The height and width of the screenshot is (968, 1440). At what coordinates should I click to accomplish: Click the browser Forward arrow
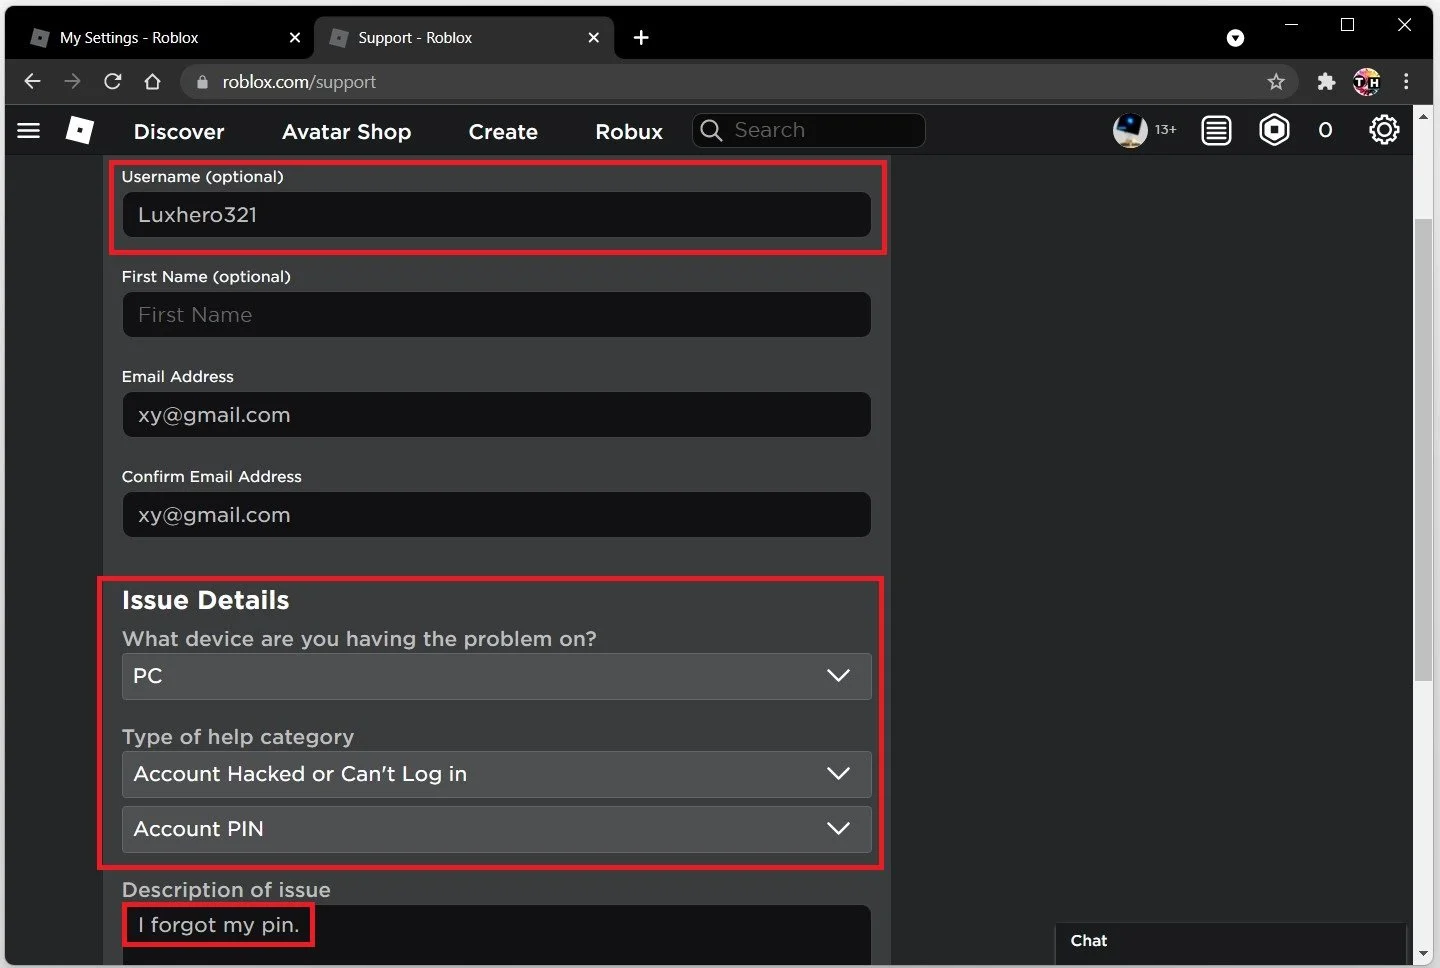(72, 81)
